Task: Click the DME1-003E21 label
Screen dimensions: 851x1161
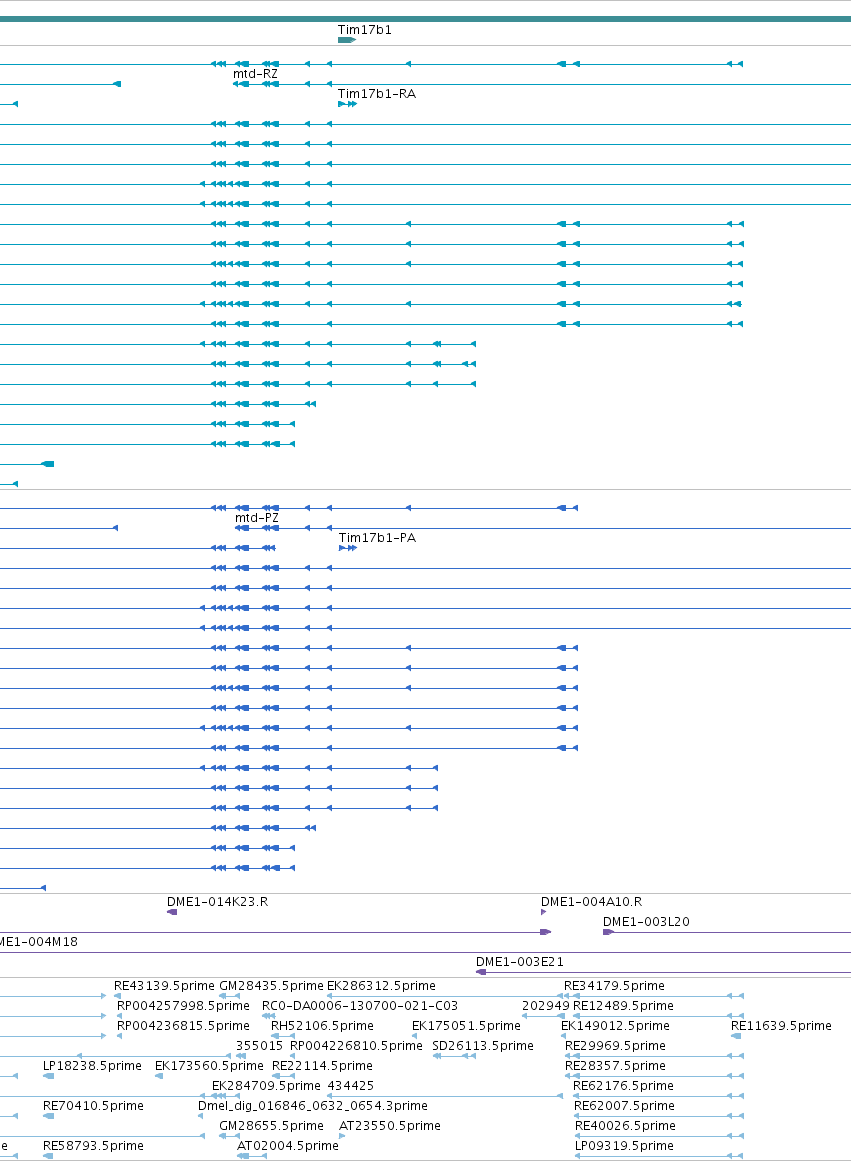Action: coord(519,962)
